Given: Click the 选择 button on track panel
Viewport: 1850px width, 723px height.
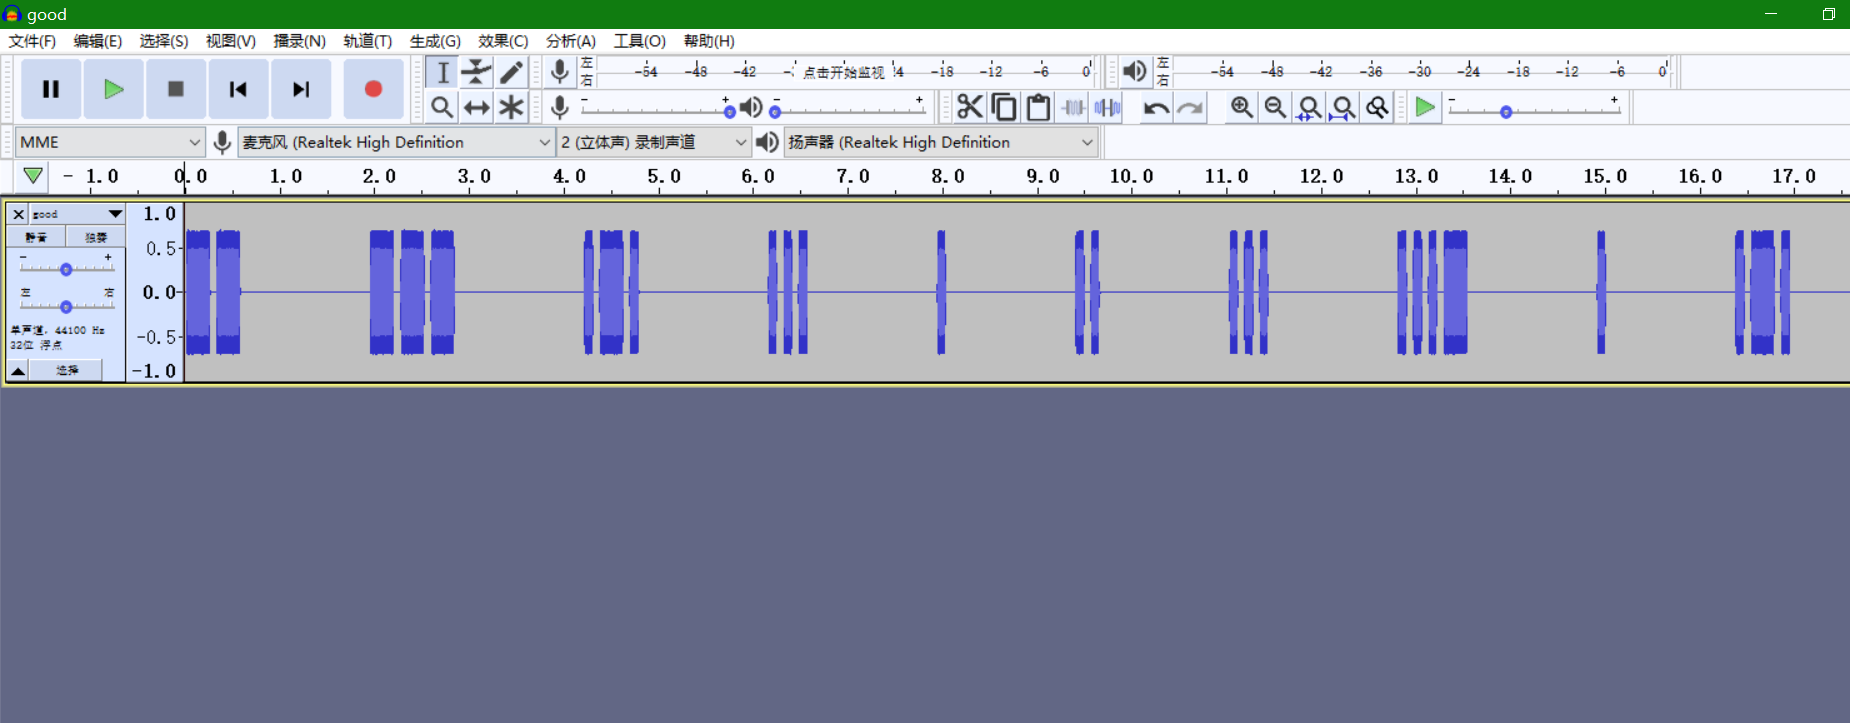Looking at the screenshot, I should (66, 370).
